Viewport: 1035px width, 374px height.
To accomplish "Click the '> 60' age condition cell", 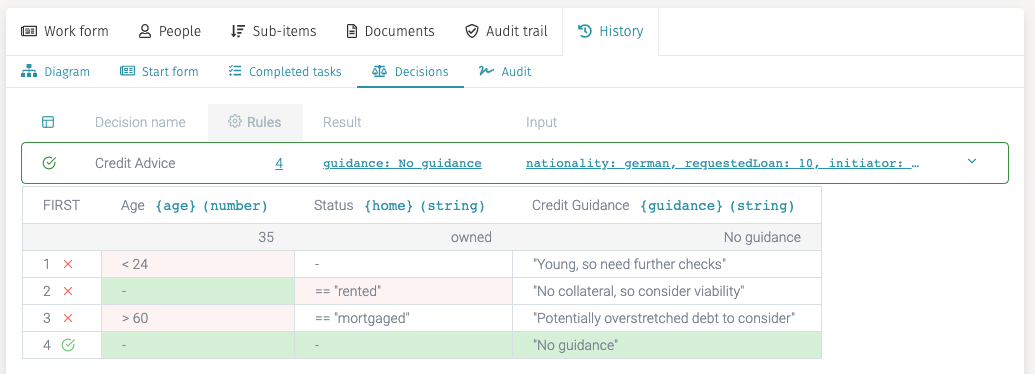I will tap(198, 318).
